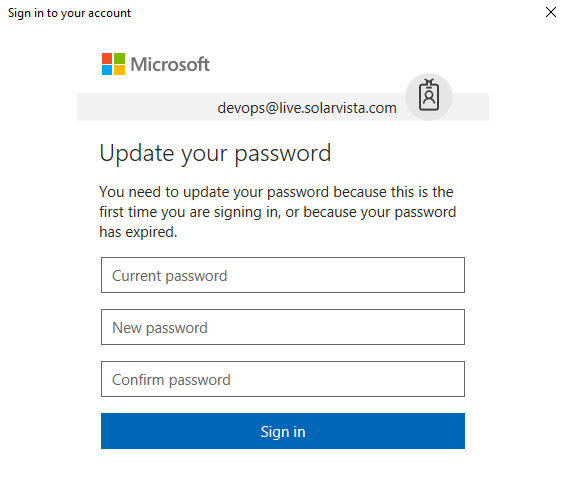Screen dimensions: 565x480
Task: Click the Microsoft wordmark text
Action: coord(170,65)
